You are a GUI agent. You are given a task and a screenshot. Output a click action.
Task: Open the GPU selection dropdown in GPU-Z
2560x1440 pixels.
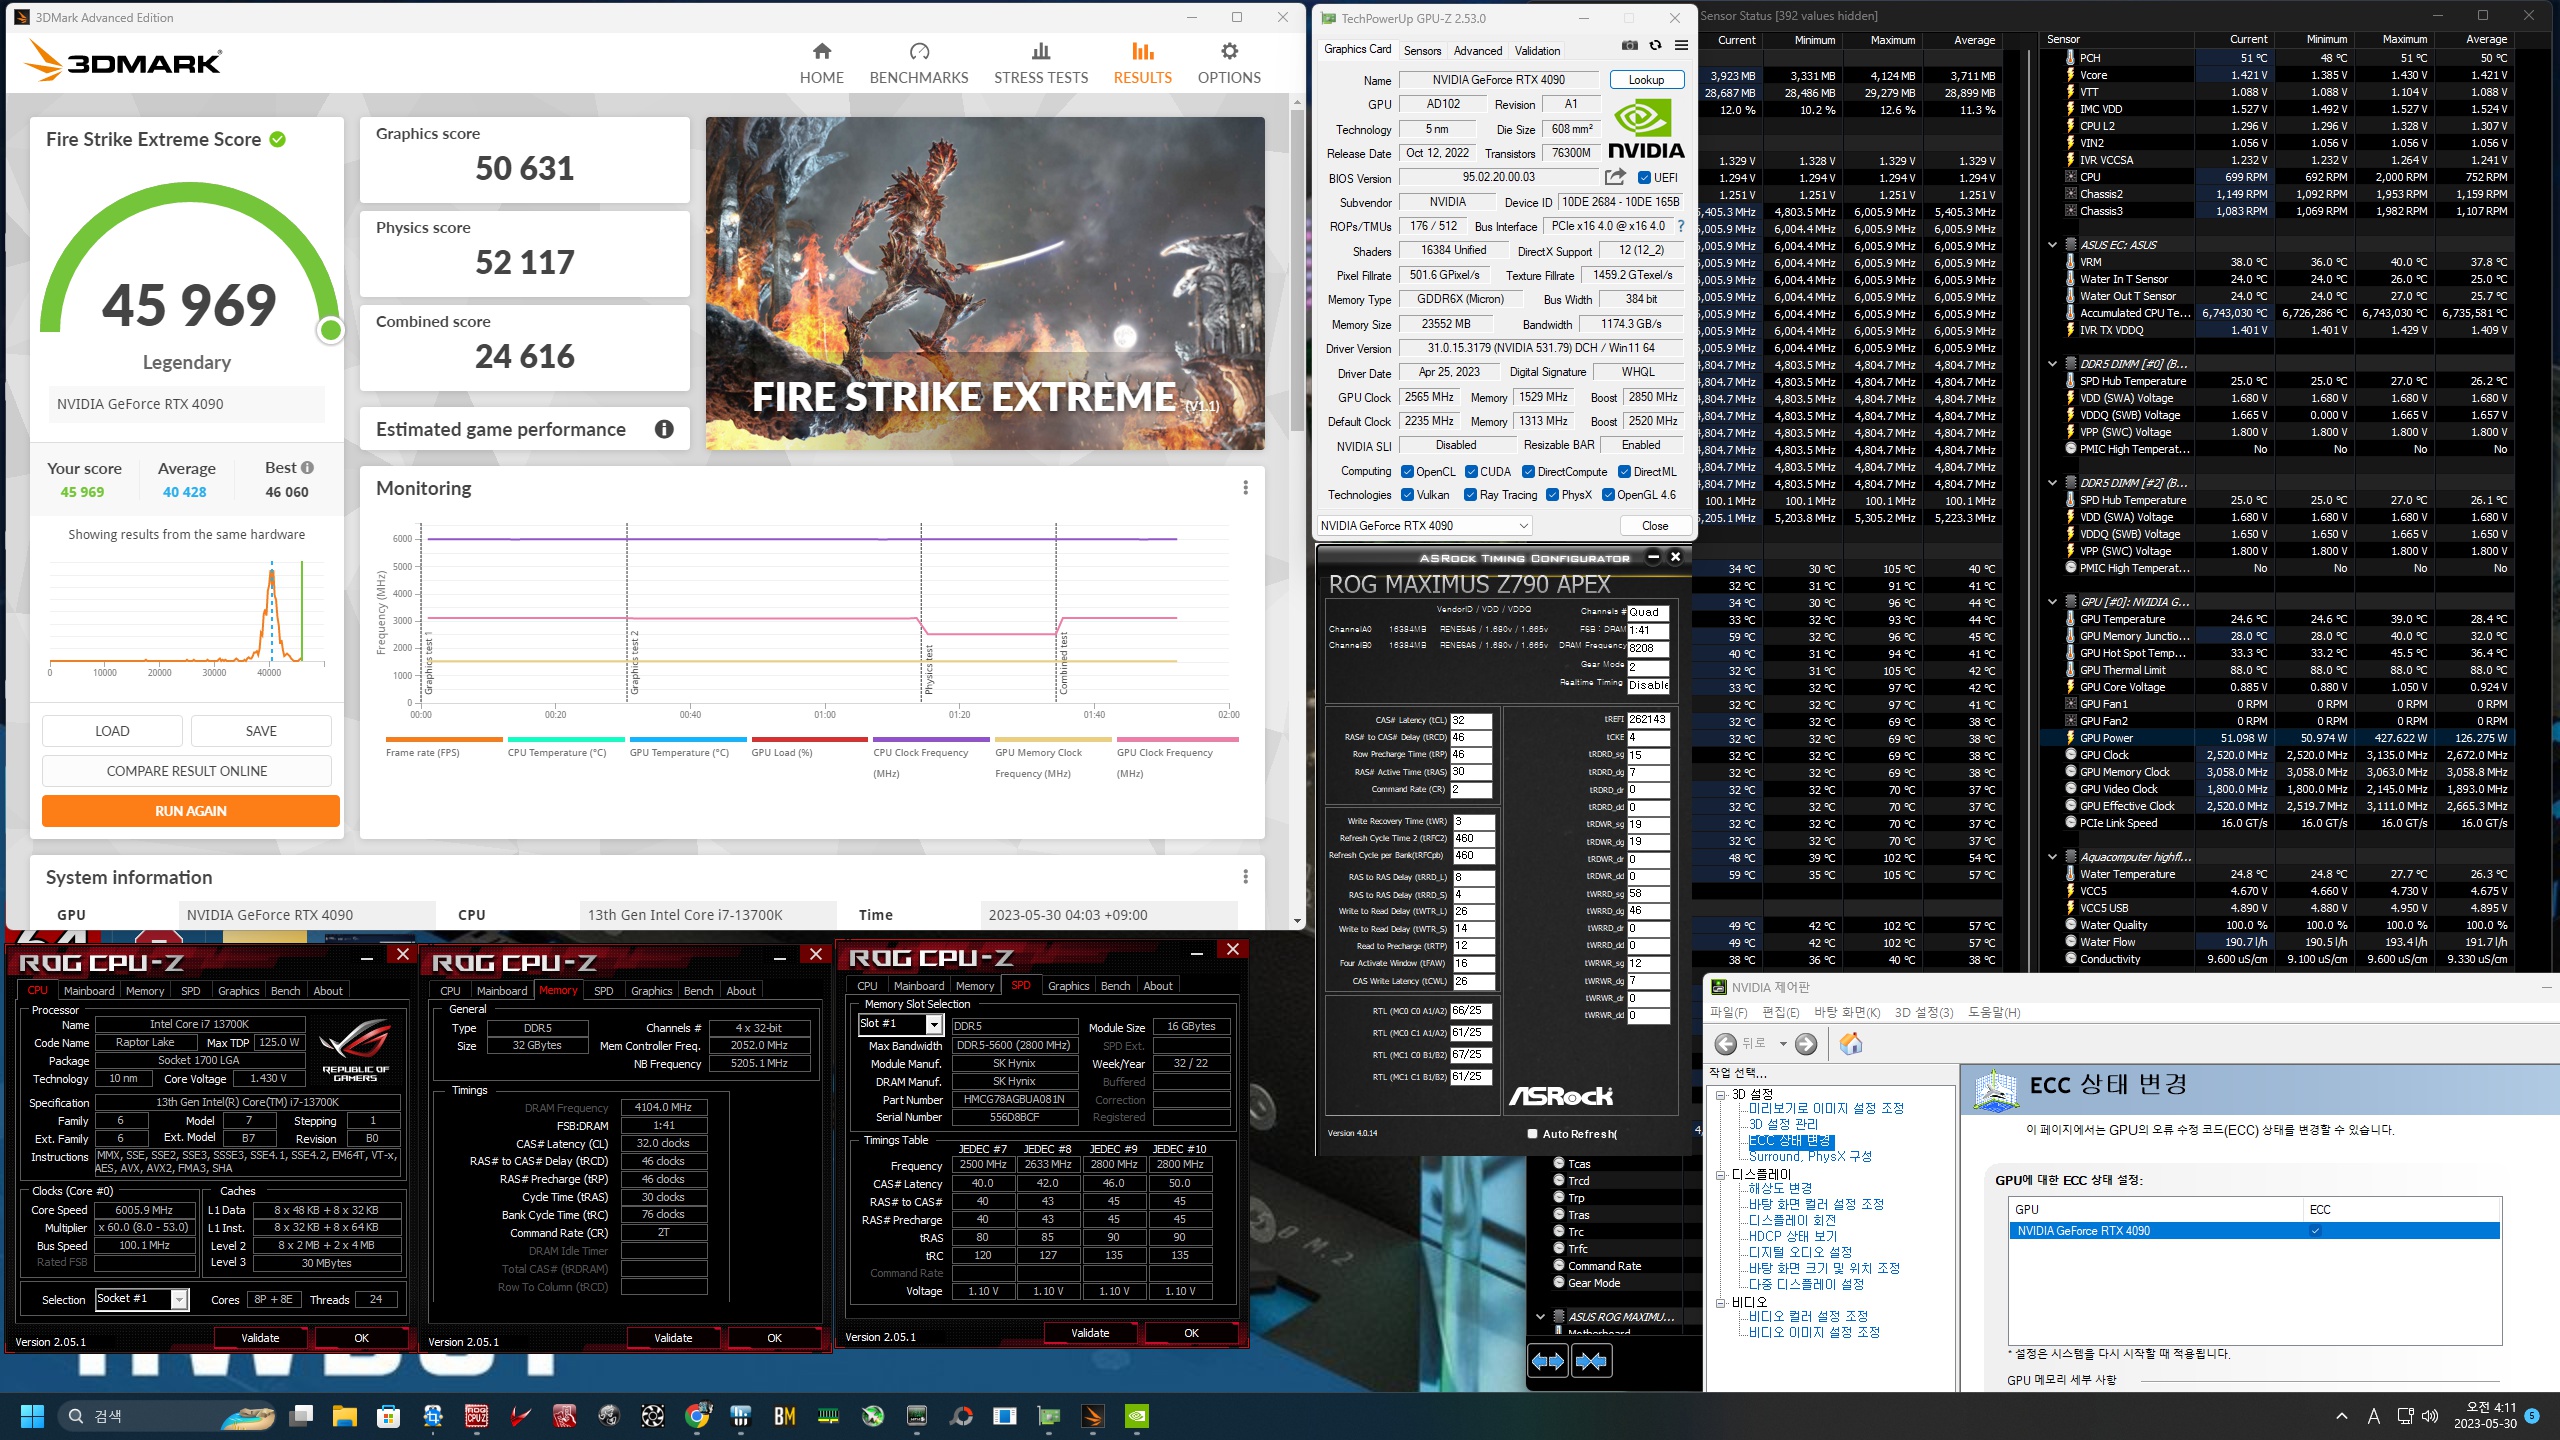pos(1425,526)
